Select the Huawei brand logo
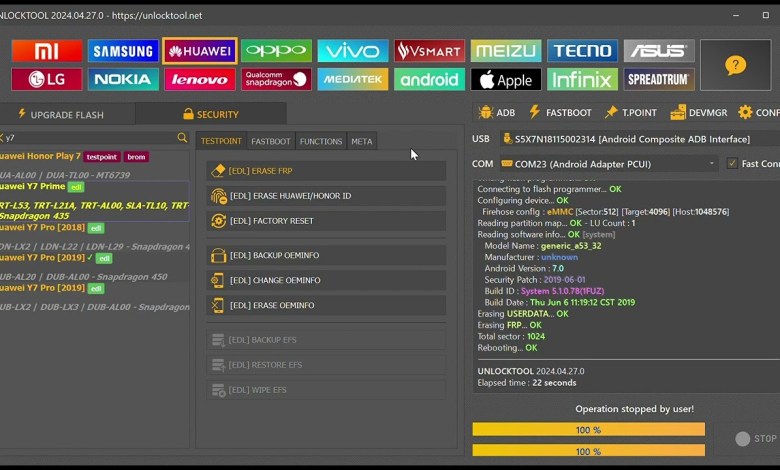 click(x=199, y=51)
